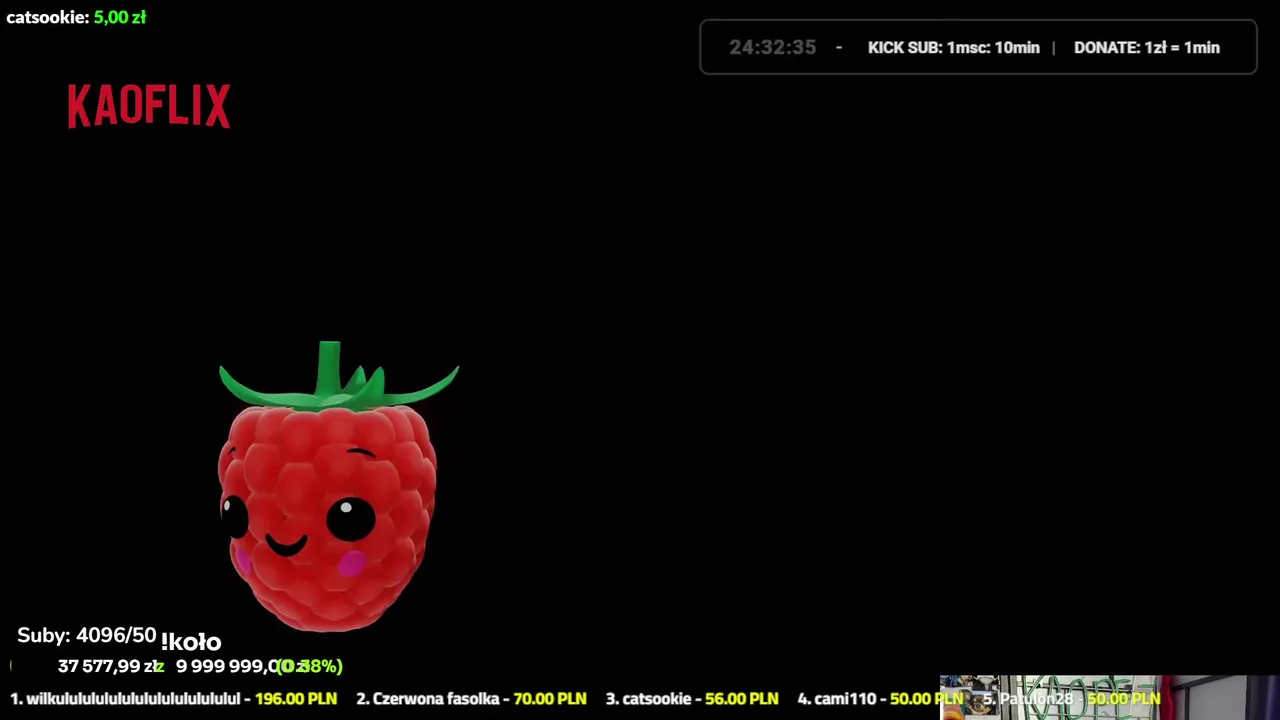
Task: Click the KAOFLIX logo
Action: [149, 106]
